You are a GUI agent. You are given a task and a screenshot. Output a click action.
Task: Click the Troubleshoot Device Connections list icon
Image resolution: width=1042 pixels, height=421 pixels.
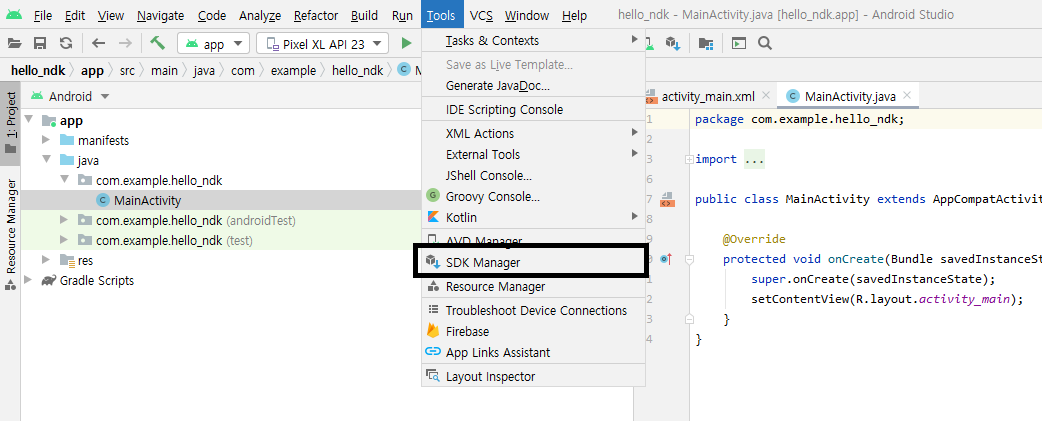coord(433,310)
